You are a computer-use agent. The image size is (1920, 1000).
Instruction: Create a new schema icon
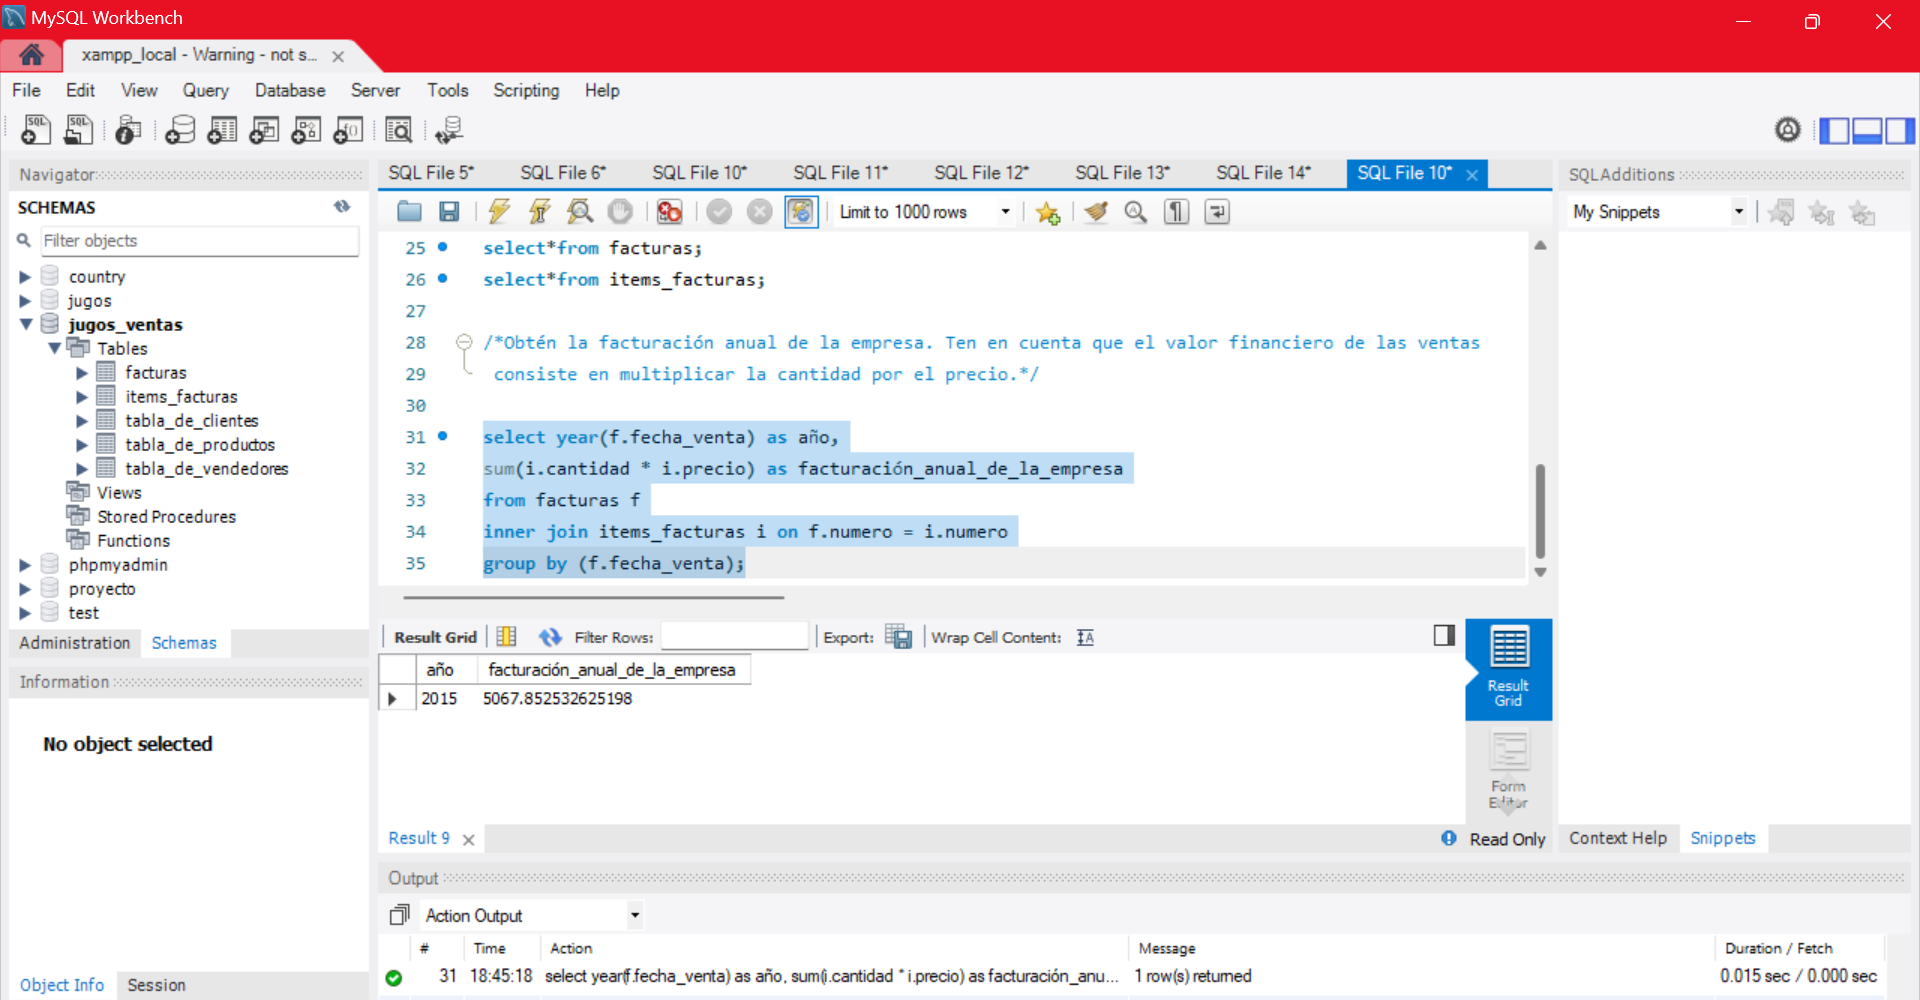(180, 130)
